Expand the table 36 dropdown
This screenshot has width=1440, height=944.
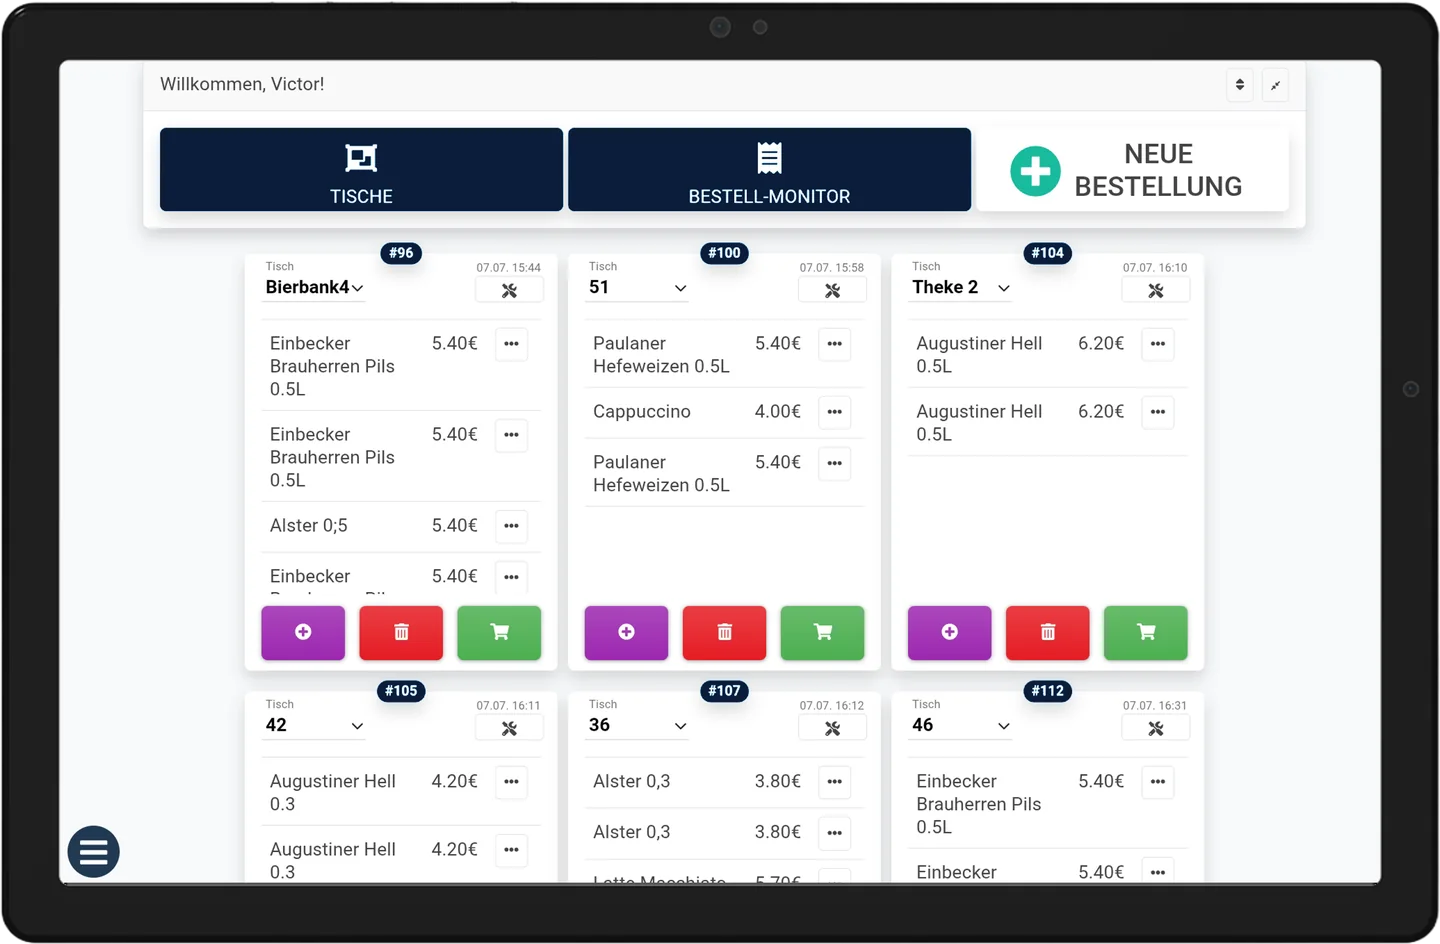coord(637,726)
